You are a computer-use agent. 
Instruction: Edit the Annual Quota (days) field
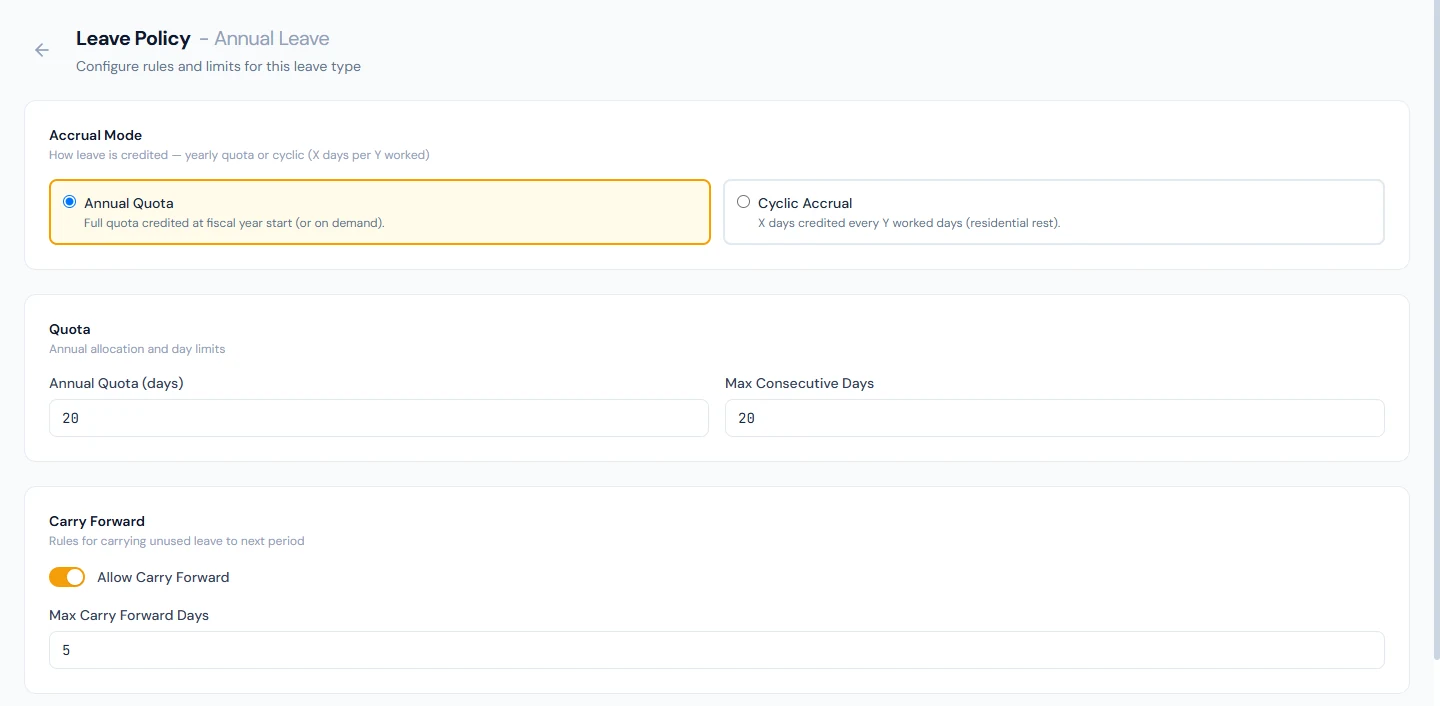pos(379,418)
